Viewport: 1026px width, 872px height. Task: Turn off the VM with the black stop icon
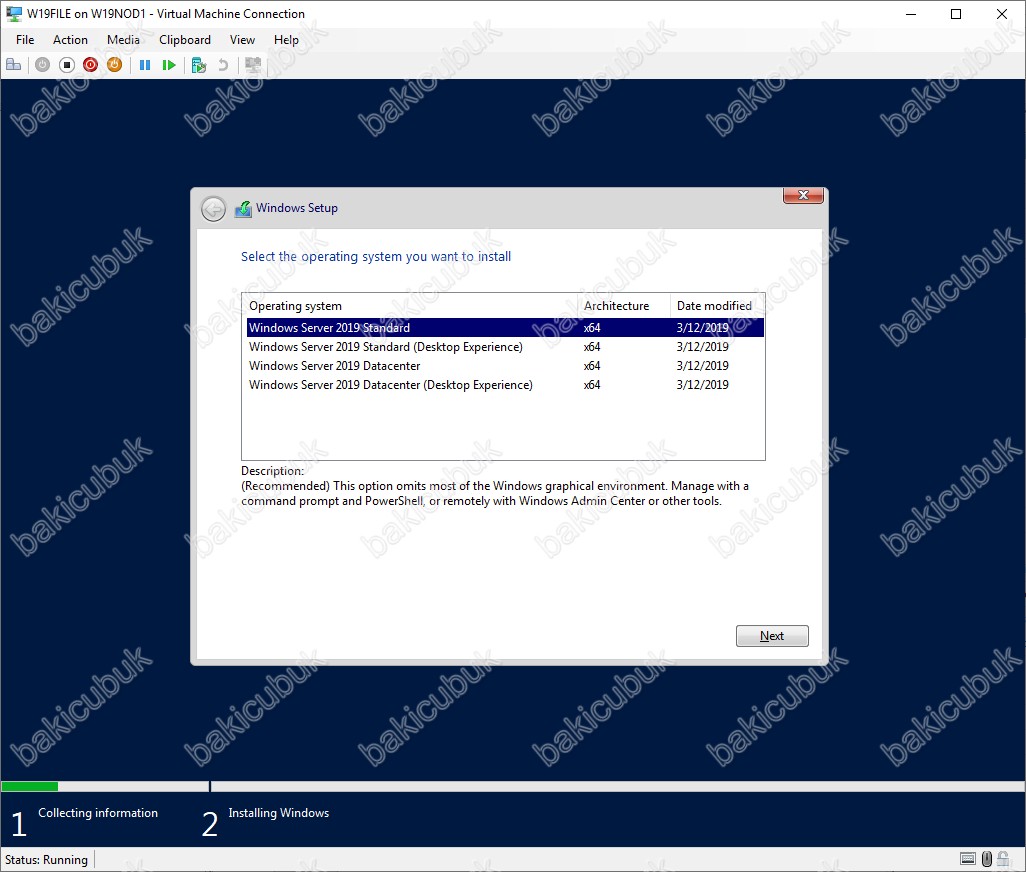pos(66,65)
